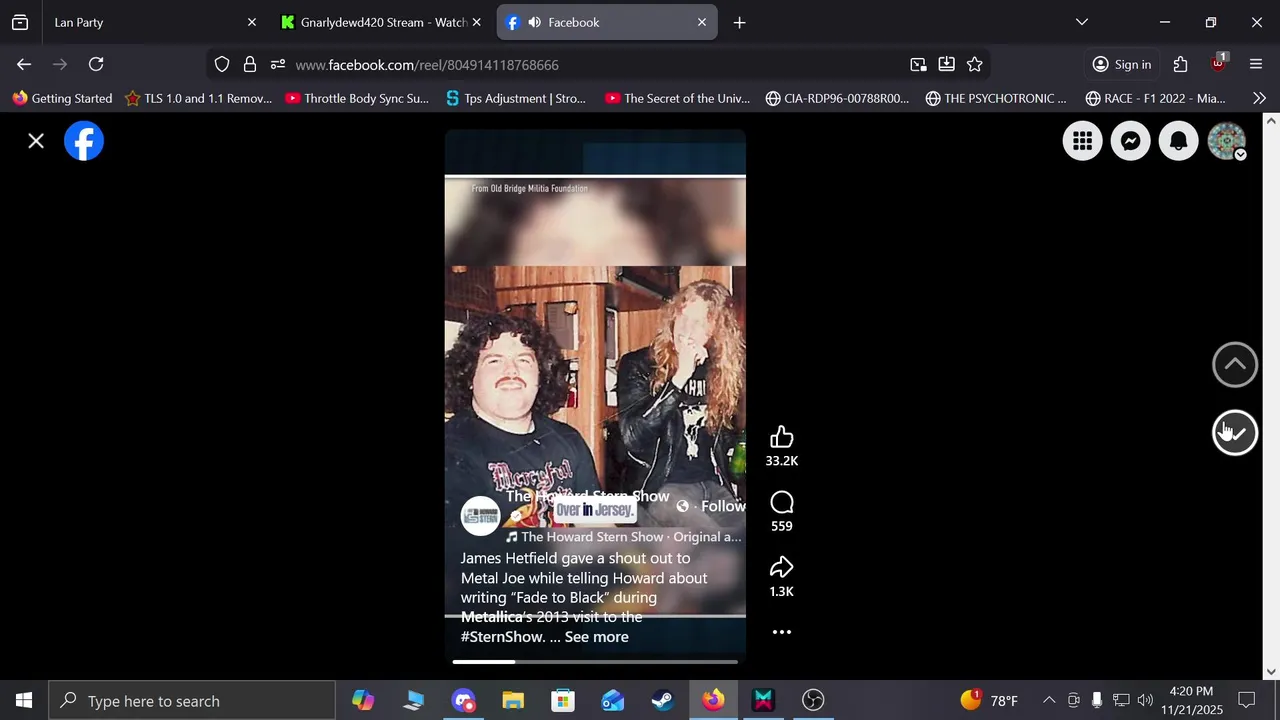The image size is (1280, 720).
Task: Open the Facebook logo home link
Action: click(x=84, y=141)
